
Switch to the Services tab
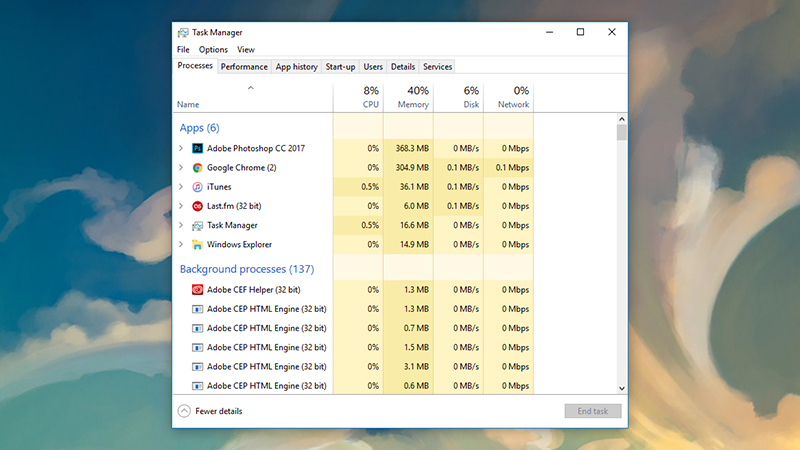pyautogui.click(x=437, y=67)
